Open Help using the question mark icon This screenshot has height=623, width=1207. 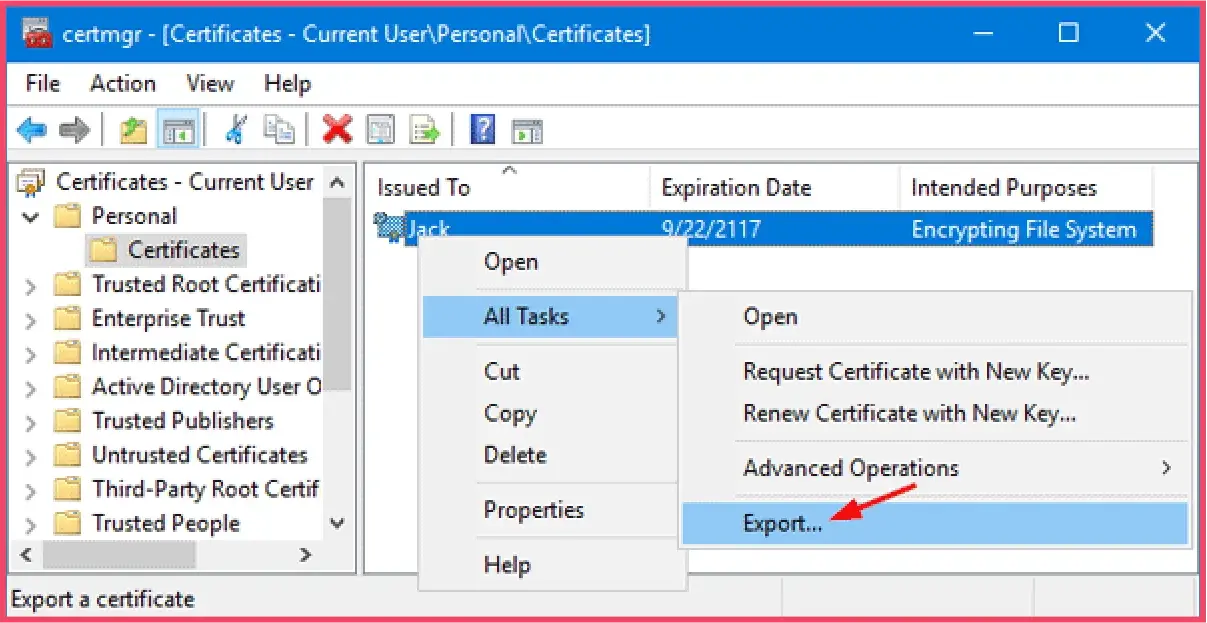tap(482, 130)
